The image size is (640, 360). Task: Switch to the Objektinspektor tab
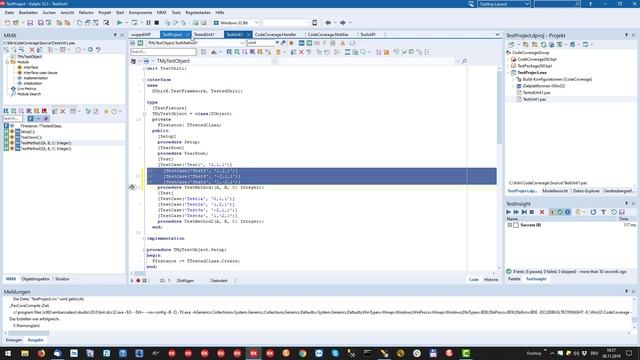pos(36,279)
